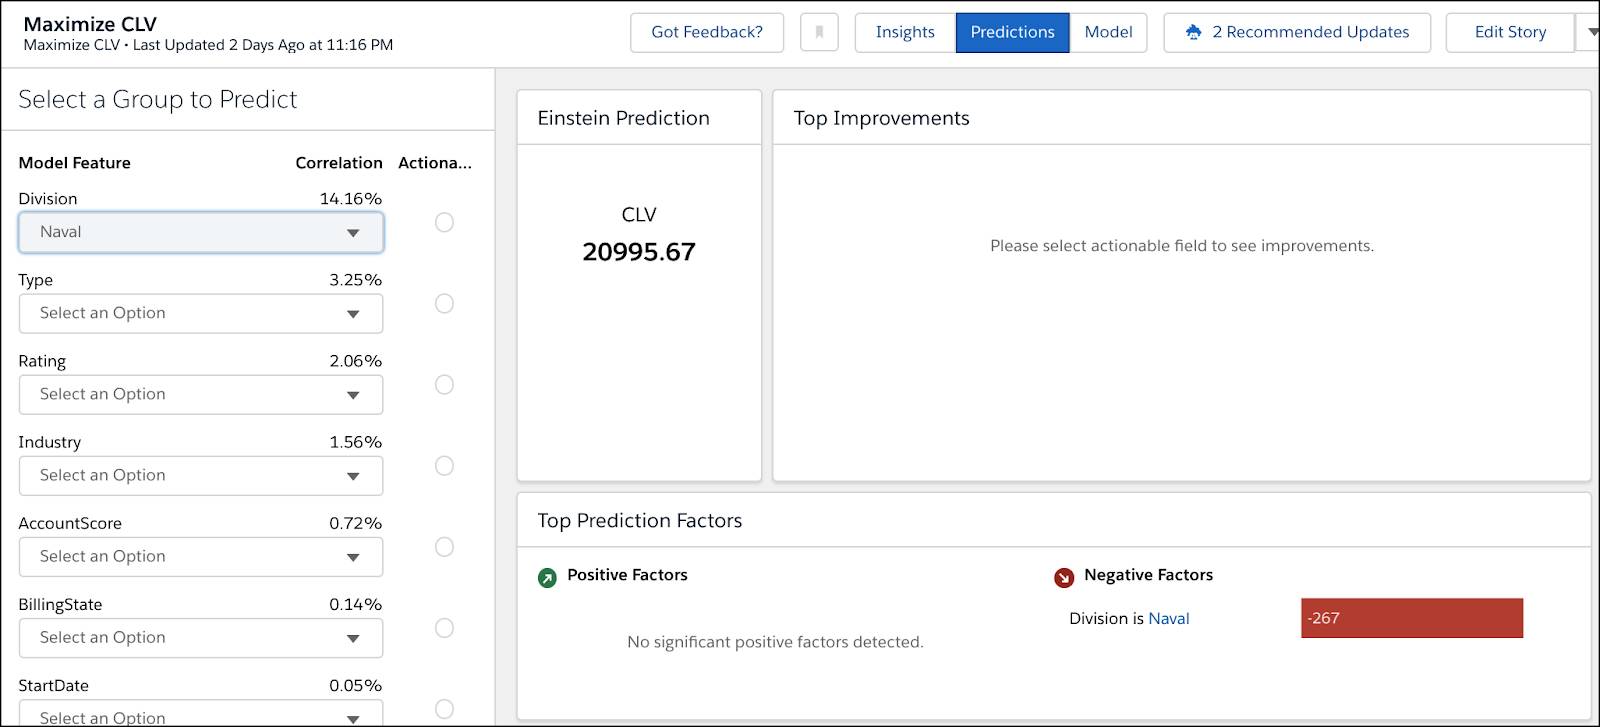Image resolution: width=1600 pixels, height=727 pixels.
Task: Click the red -267 factor bar
Action: (1411, 618)
